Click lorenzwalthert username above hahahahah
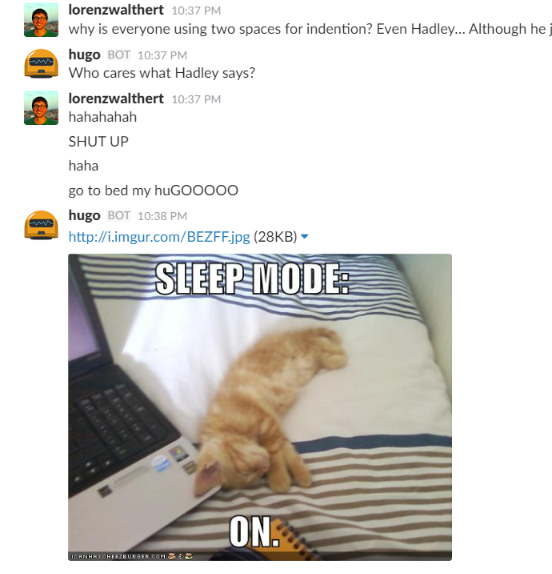The image size is (552, 574). pos(116,98)
